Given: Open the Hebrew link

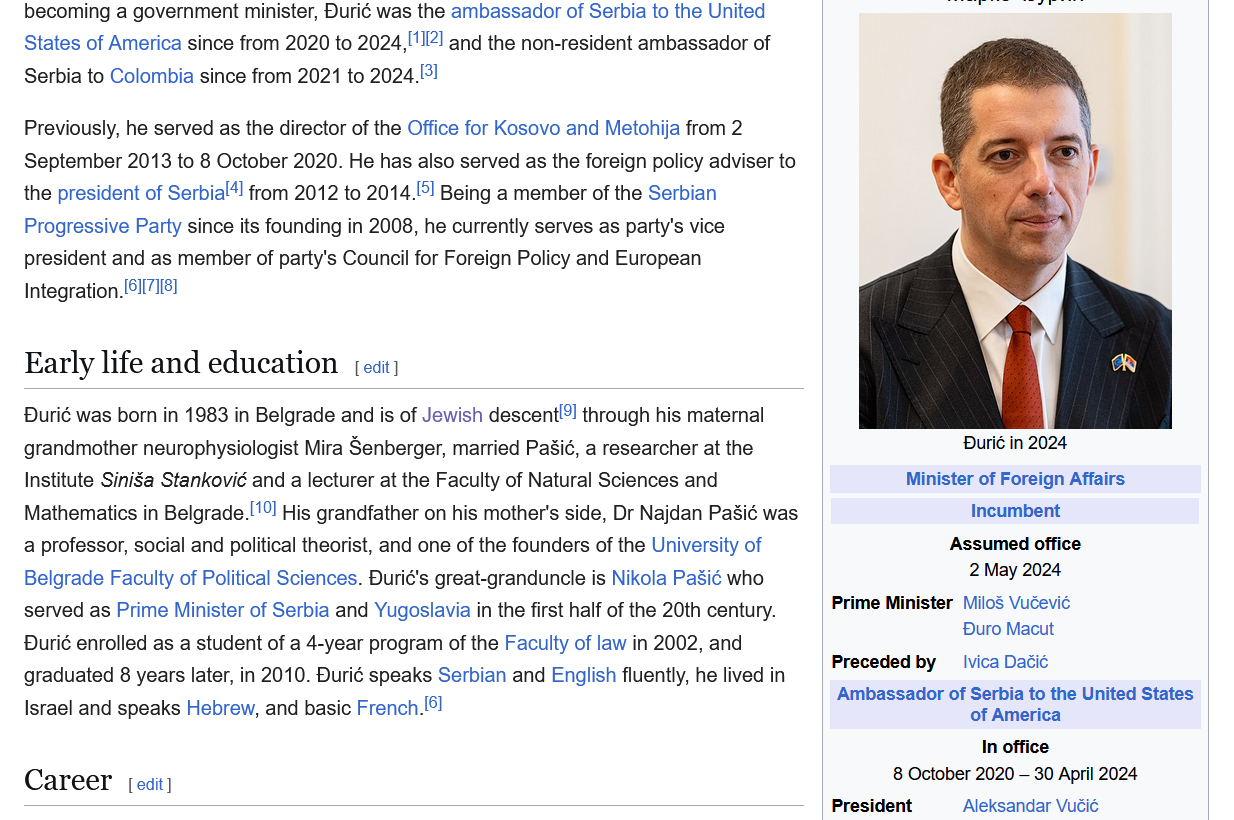Looking at the screenshot, I should pyautogui.click(x=220, y=709).
